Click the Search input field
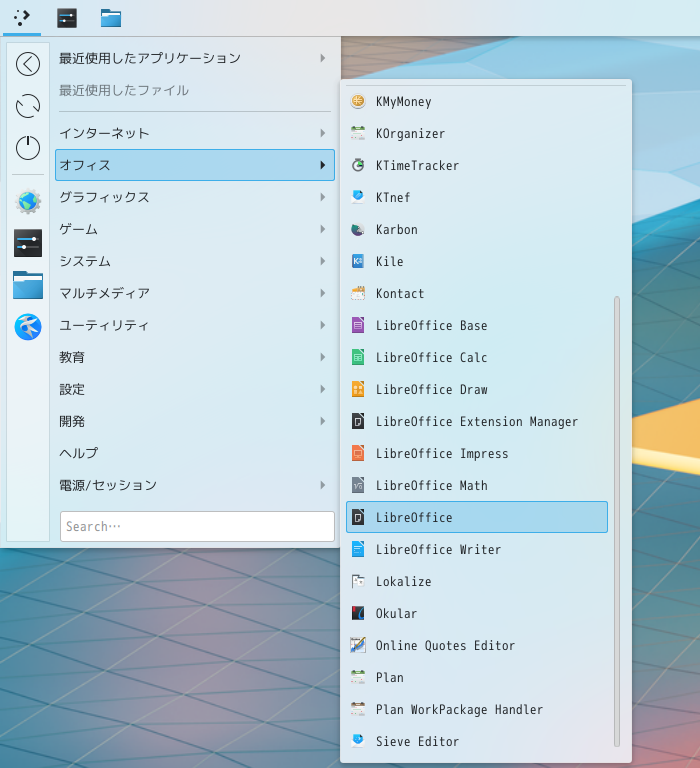 197,527
